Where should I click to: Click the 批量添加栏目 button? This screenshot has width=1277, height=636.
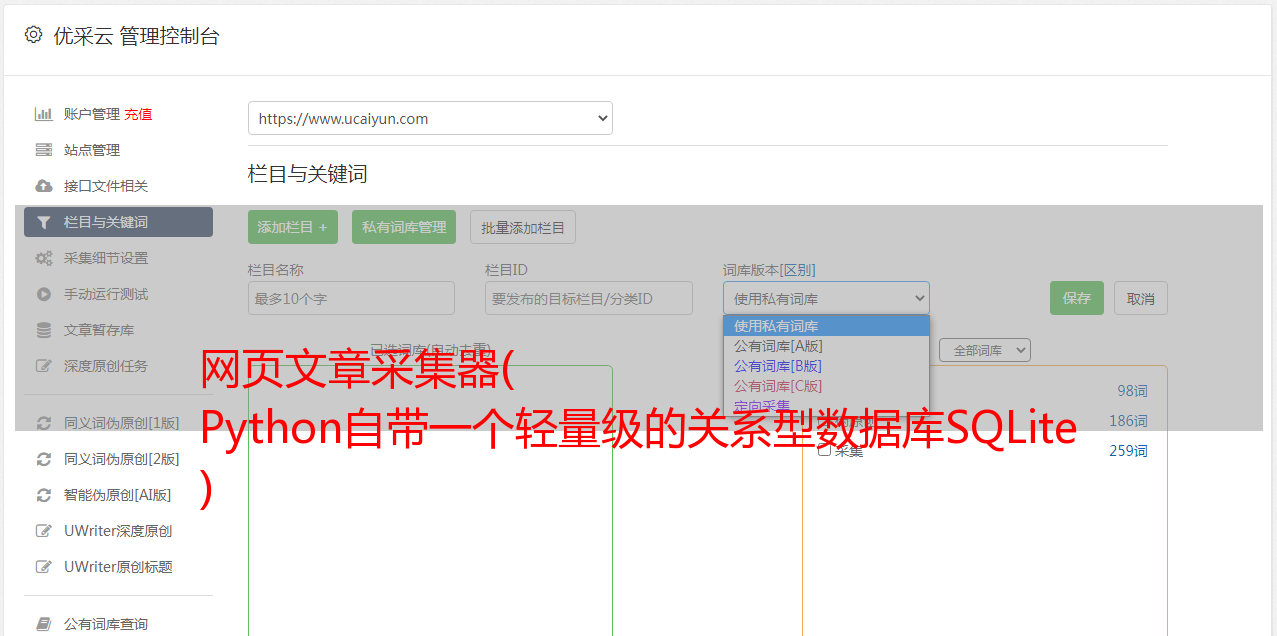click(x=523, y=227)
